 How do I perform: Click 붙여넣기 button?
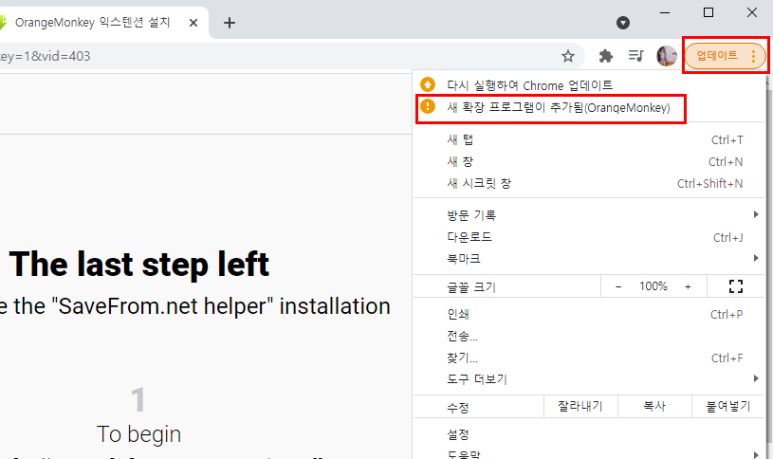pyautogui.click(x=728, y=407)
